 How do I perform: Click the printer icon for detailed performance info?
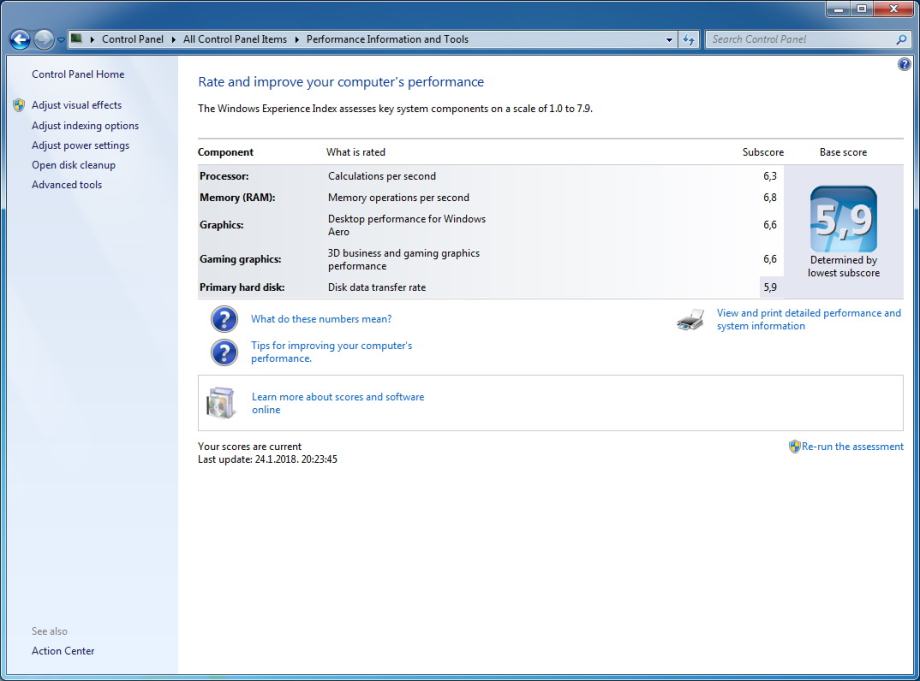tap(690, 320)
